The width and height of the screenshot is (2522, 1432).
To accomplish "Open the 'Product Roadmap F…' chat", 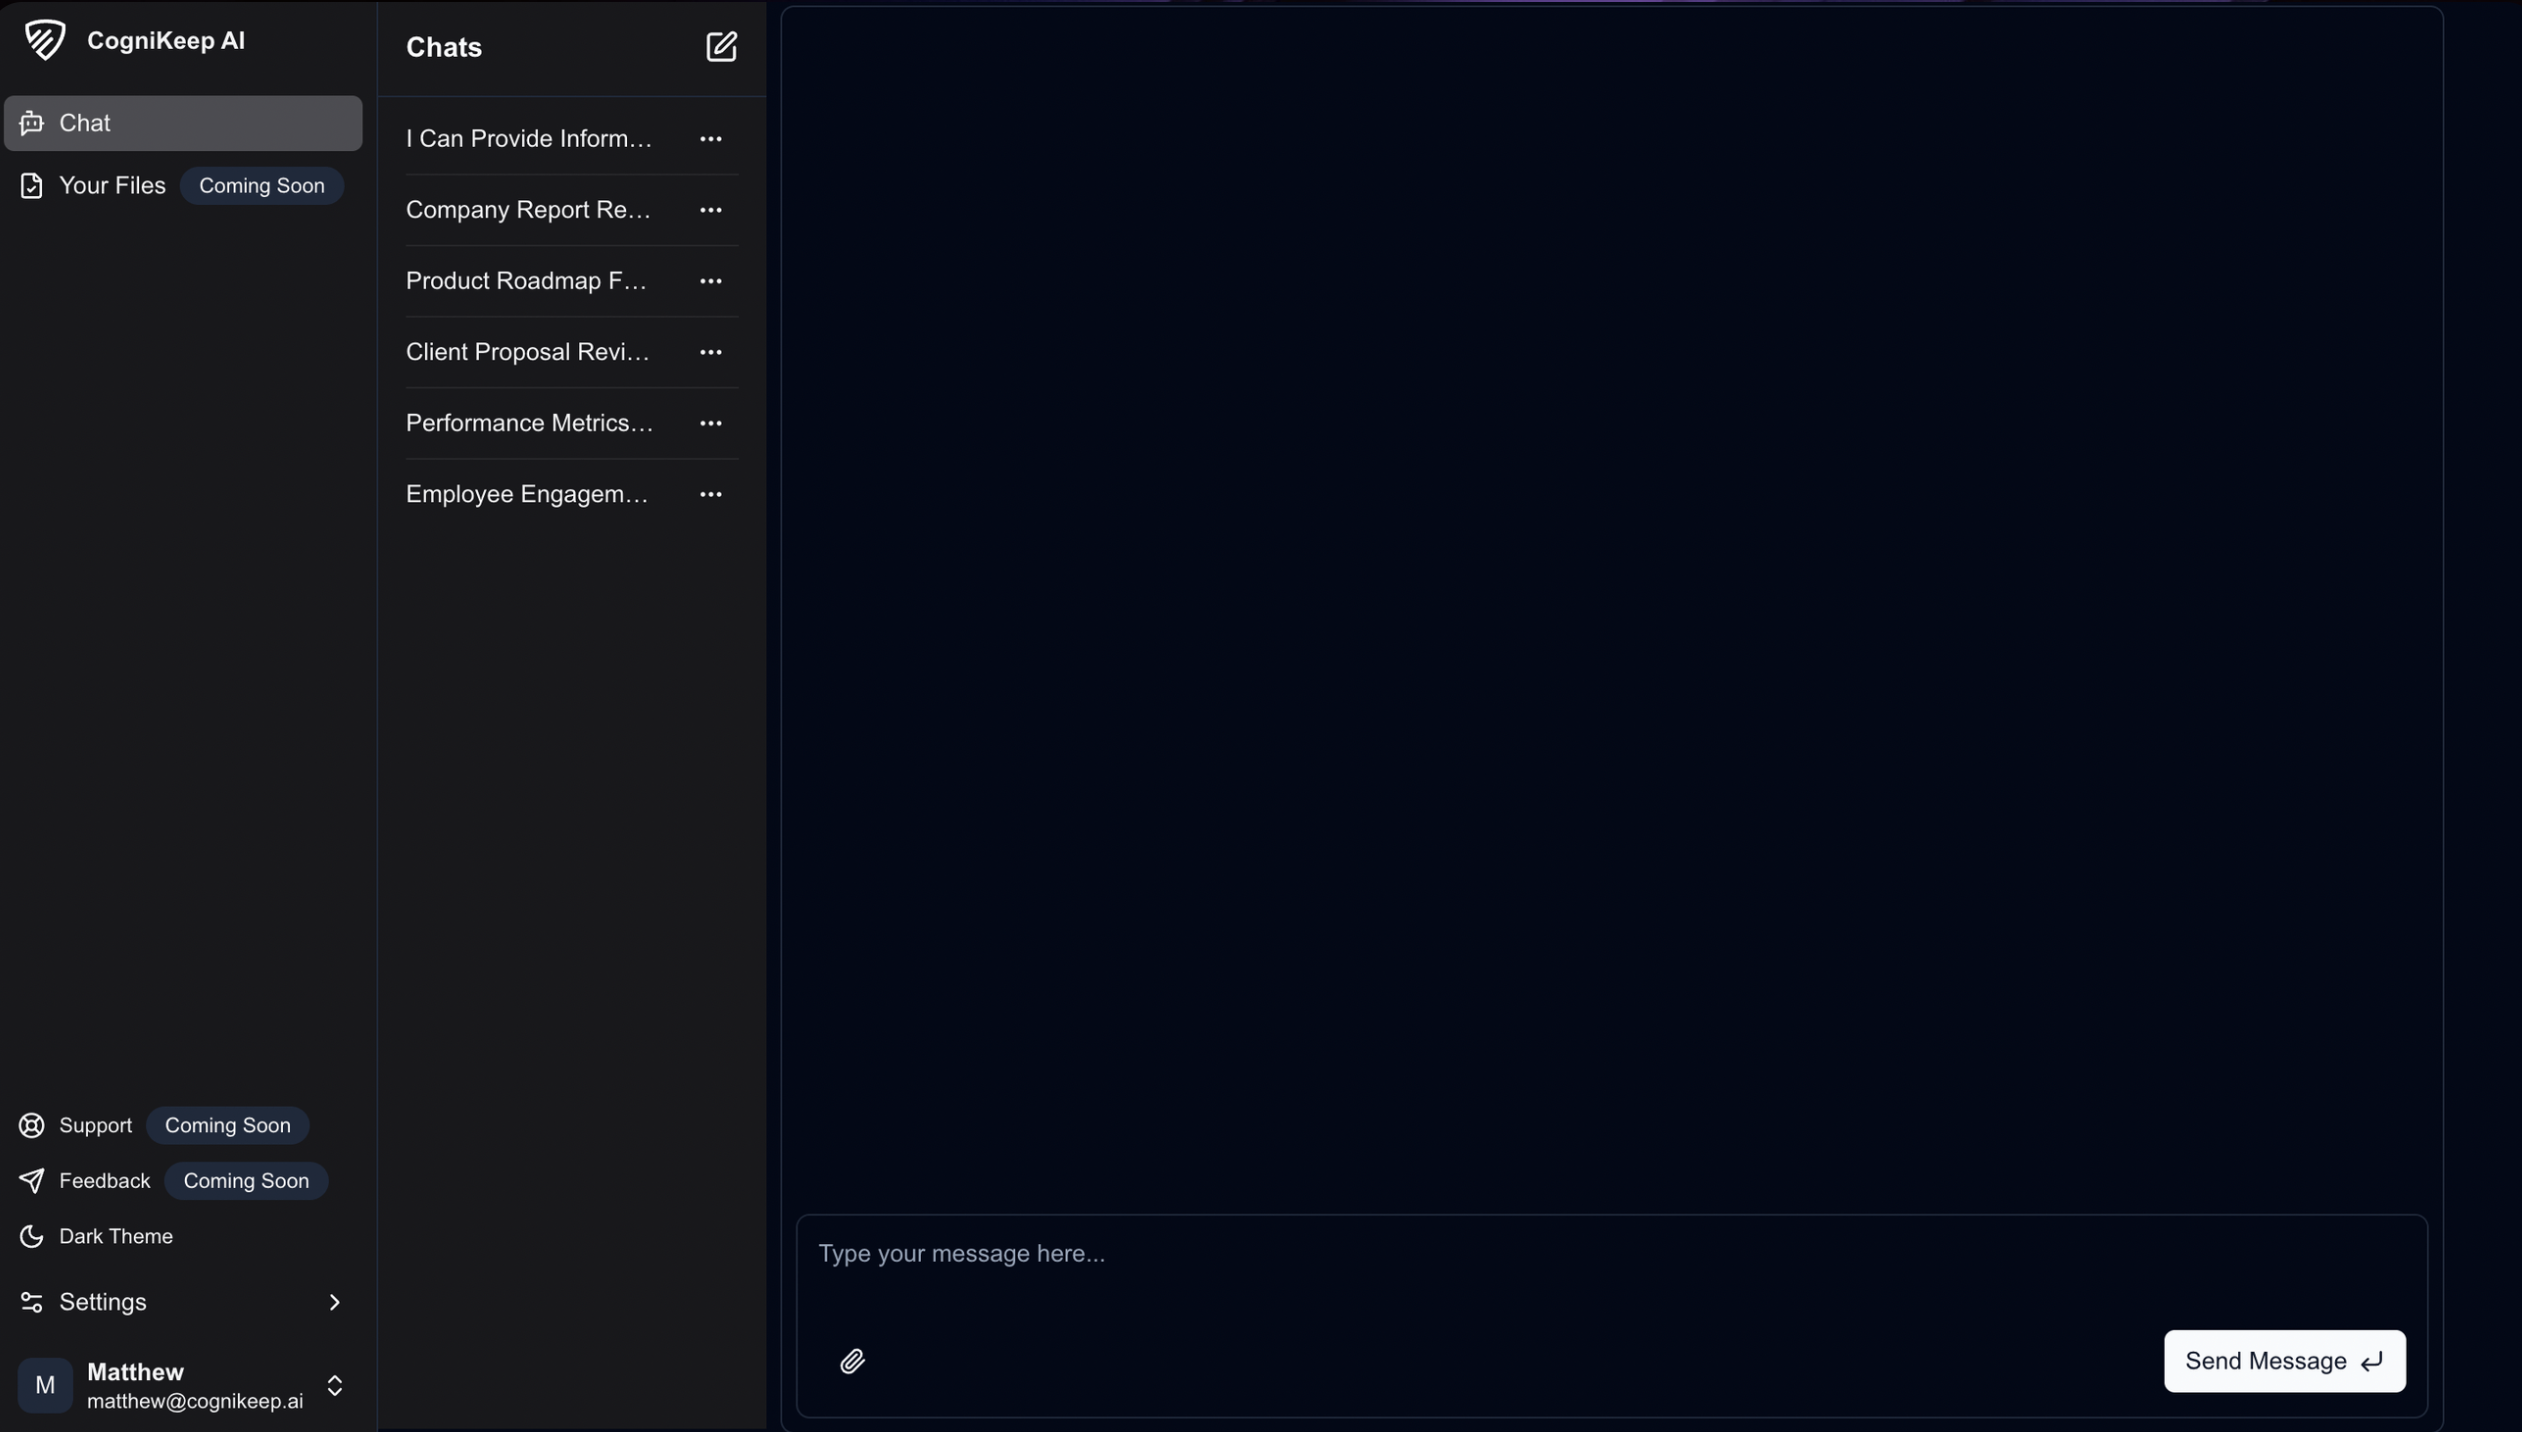I will [527, 281].
